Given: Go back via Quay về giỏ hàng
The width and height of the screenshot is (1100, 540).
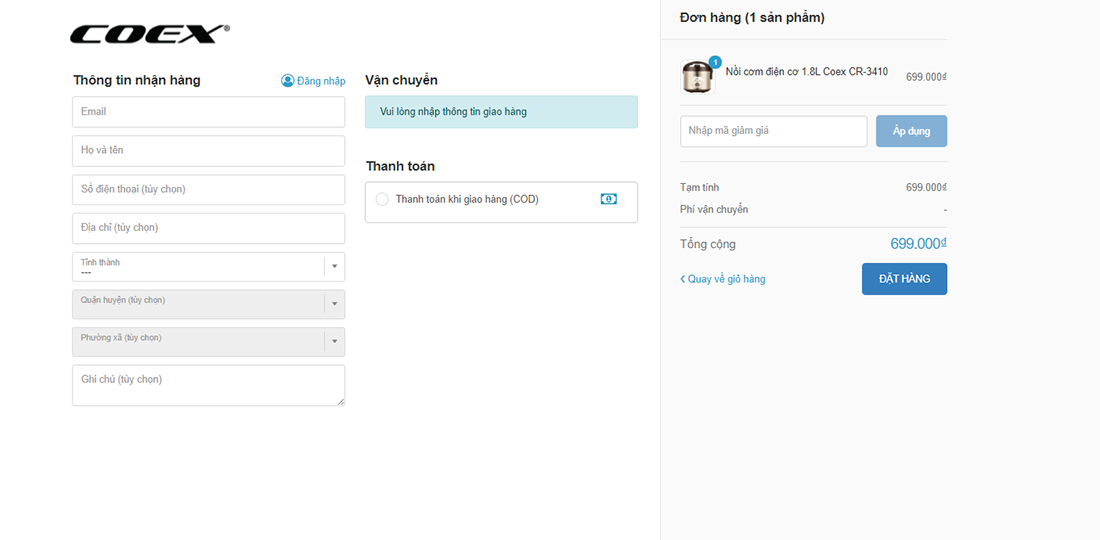Looking at the screenshot, I should (723, 279).
